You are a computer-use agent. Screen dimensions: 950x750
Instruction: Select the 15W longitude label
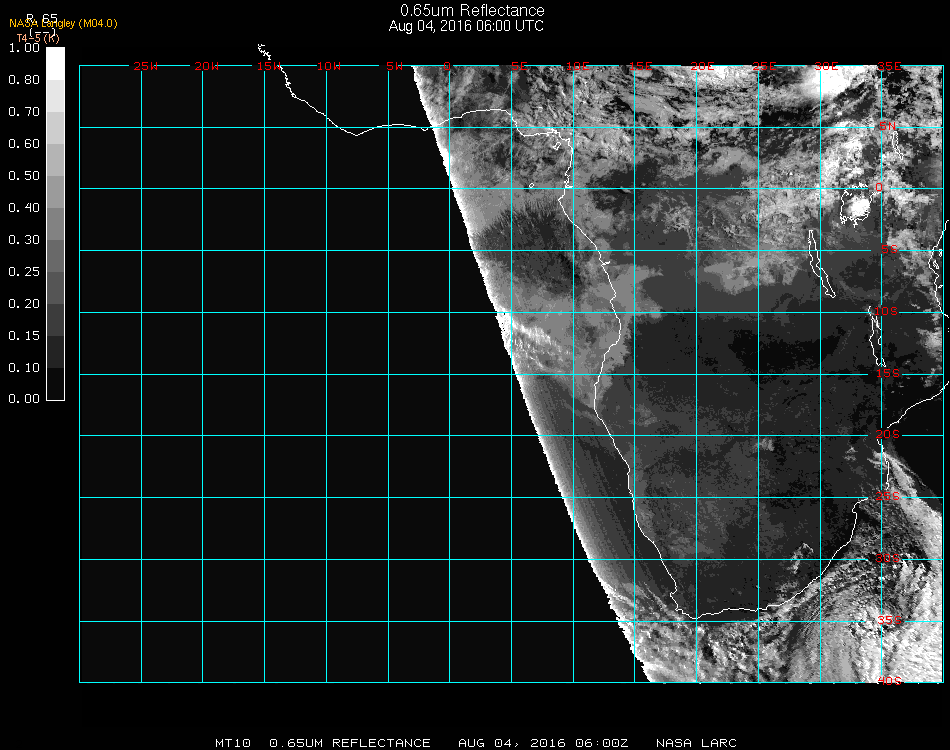tap(269, 66)
